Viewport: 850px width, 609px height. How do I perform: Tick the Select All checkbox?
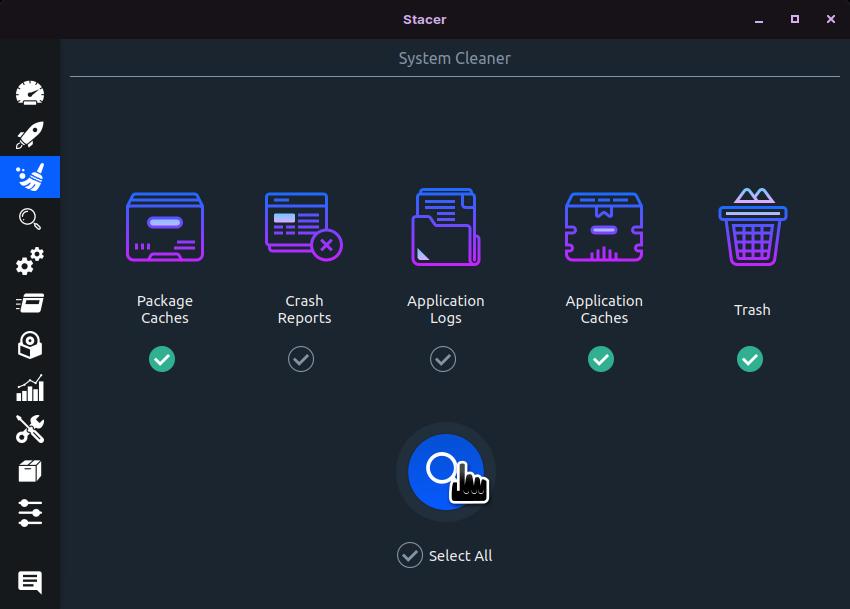410,555
